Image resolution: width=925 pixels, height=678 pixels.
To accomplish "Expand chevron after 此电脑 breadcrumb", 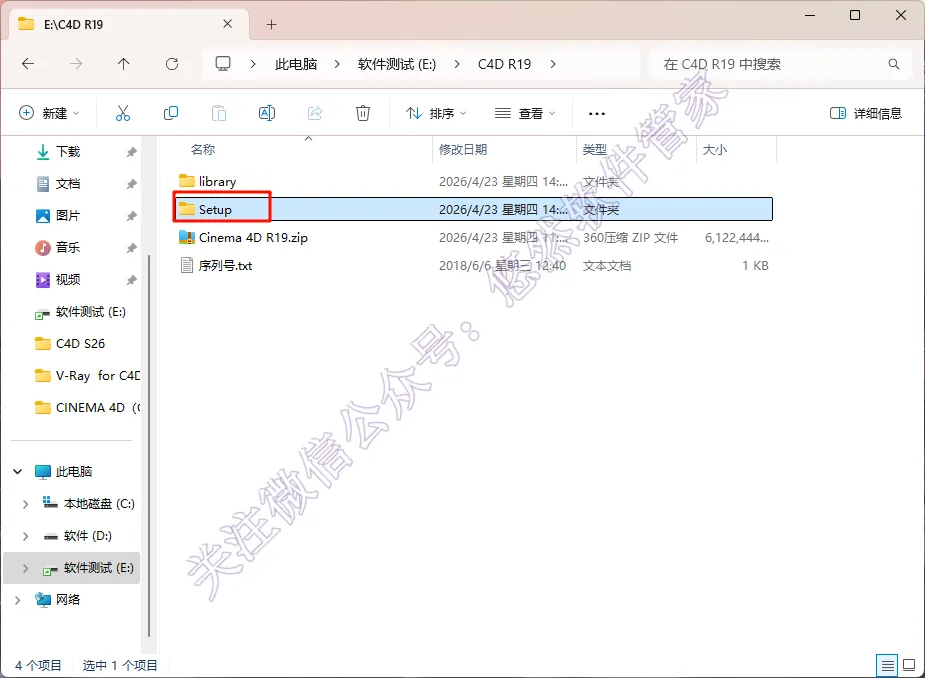I will coord(337,64).
